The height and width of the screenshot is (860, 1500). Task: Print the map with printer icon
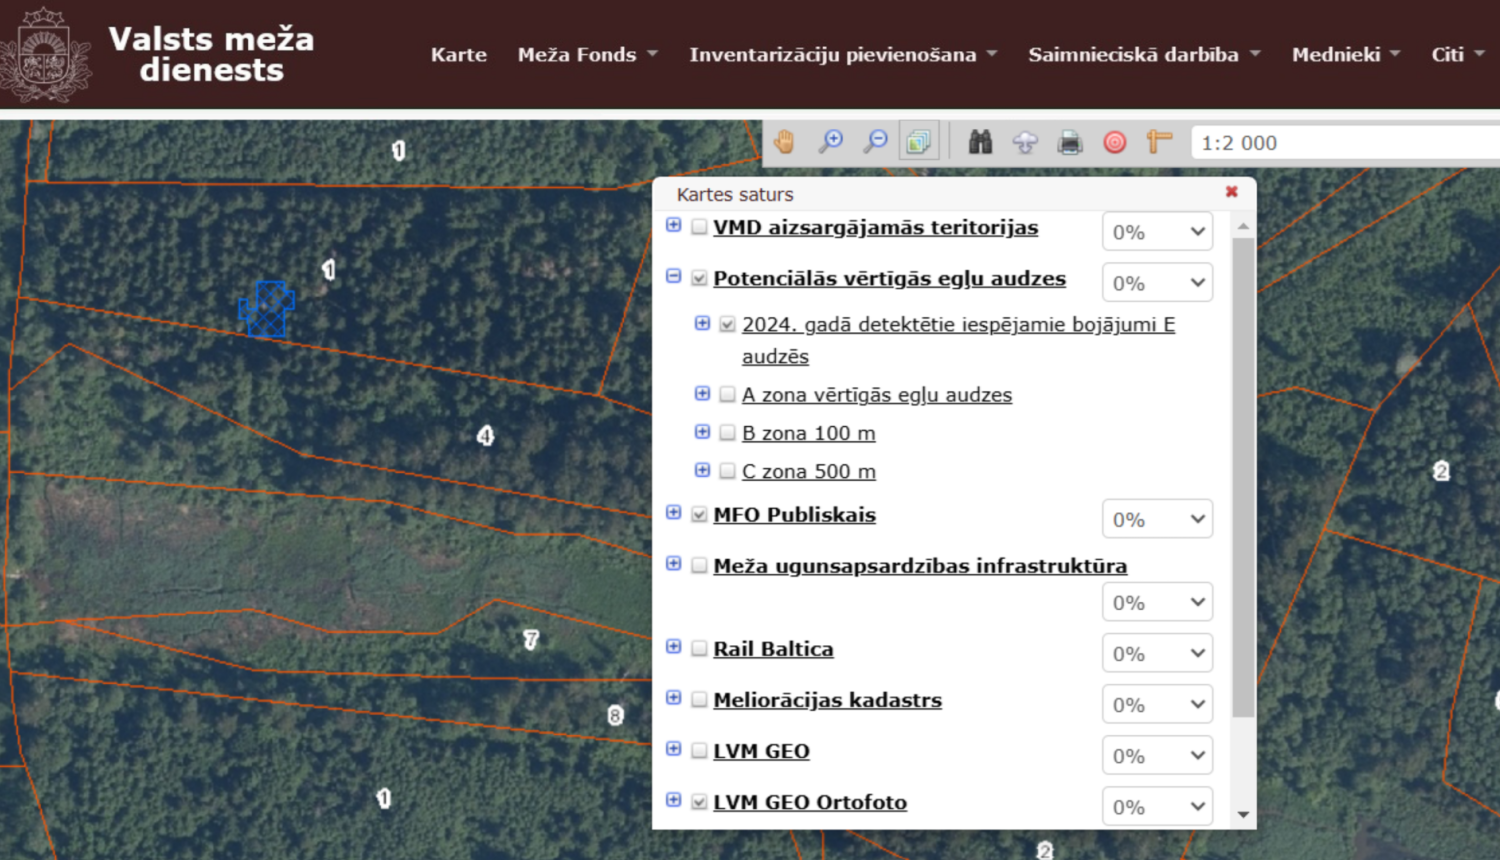tap(1070, 142)
